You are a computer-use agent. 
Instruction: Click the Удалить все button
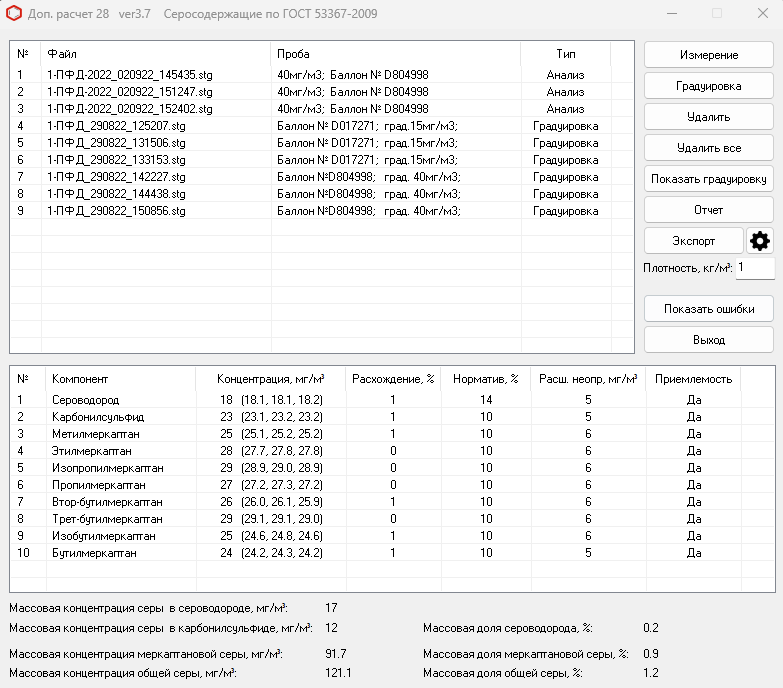click(x=708, y=148)
